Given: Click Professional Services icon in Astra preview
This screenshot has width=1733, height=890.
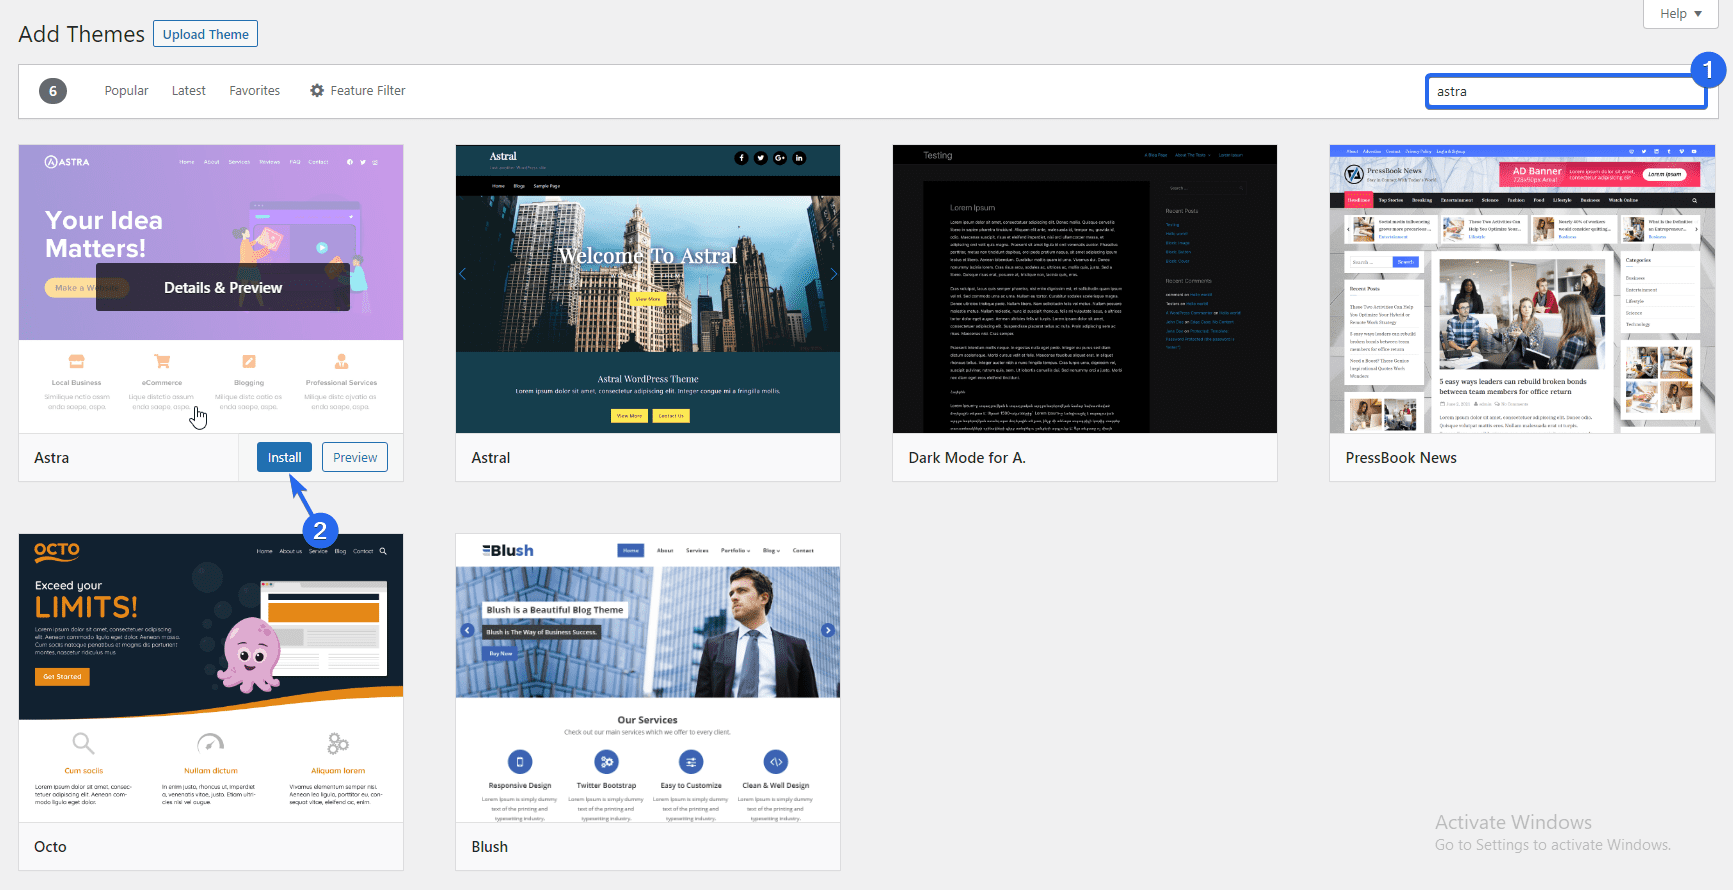Looking at the screenshot, I should [x=341, y=361].
